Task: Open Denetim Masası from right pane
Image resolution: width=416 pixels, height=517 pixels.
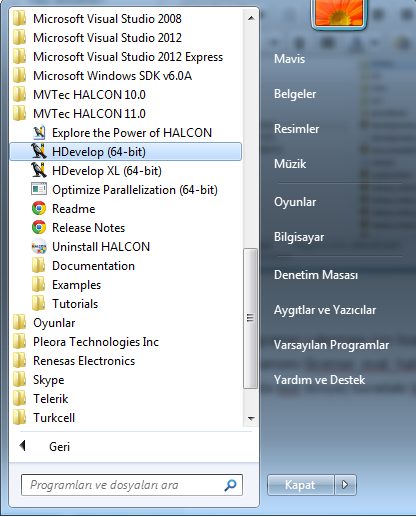Action: tap(316, 275)
